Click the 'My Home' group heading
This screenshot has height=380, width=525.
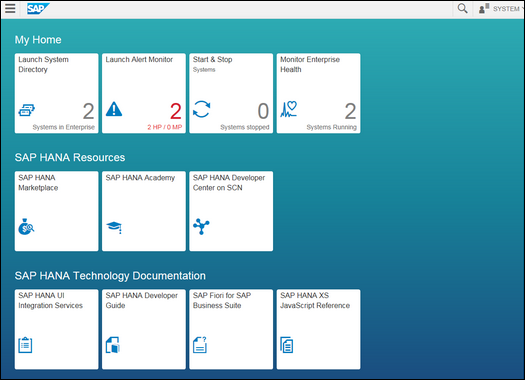pyautogui.click(x=38, y=40)
